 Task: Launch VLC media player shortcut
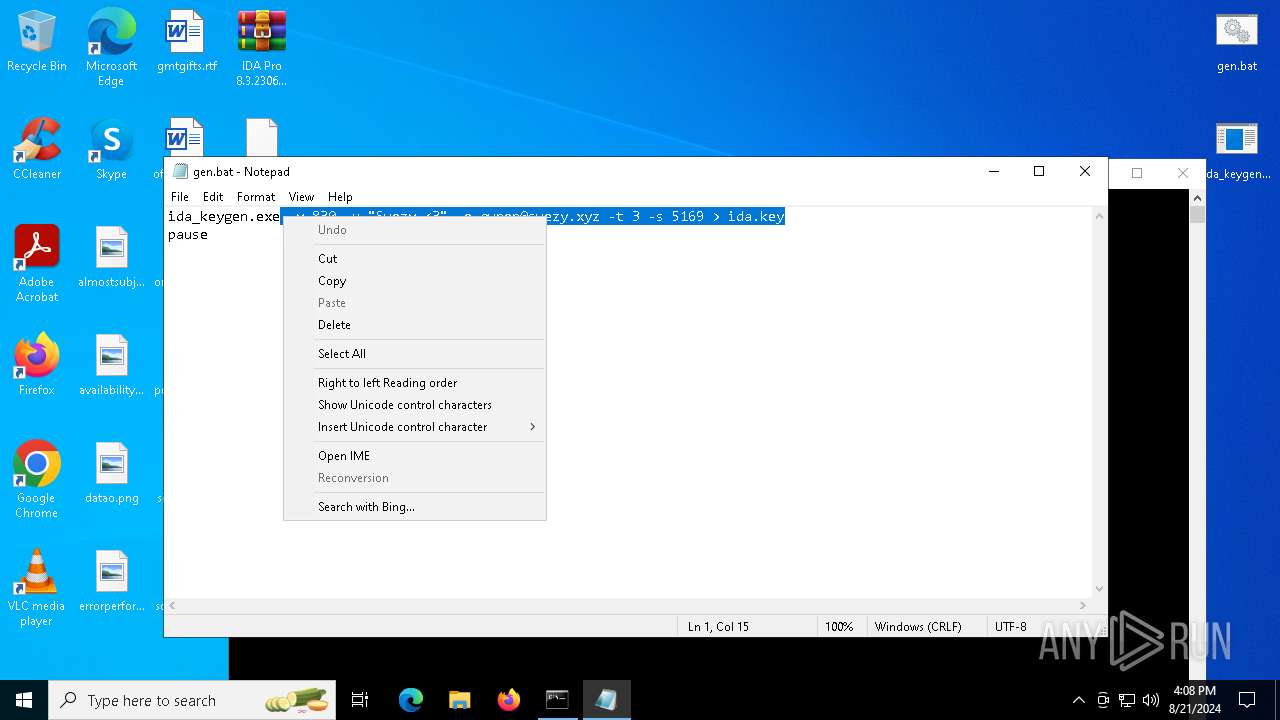37,588
